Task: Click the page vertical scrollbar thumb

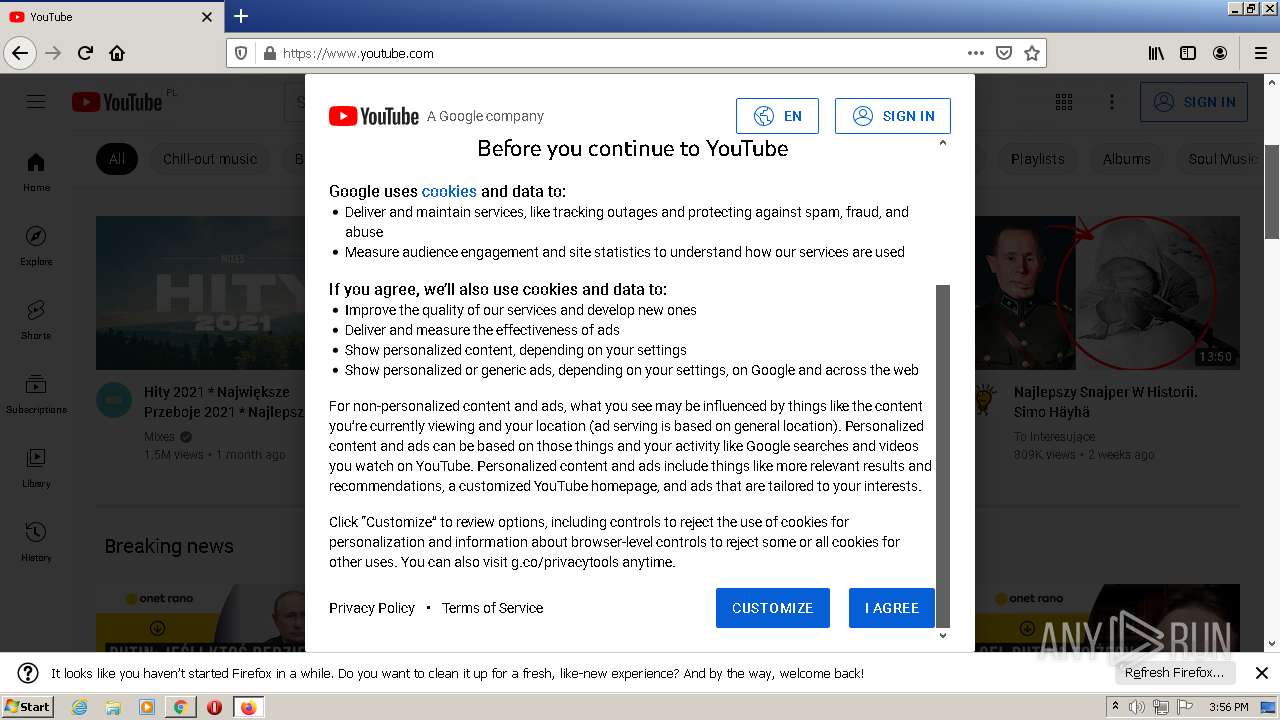Action: coord(1272,192)
